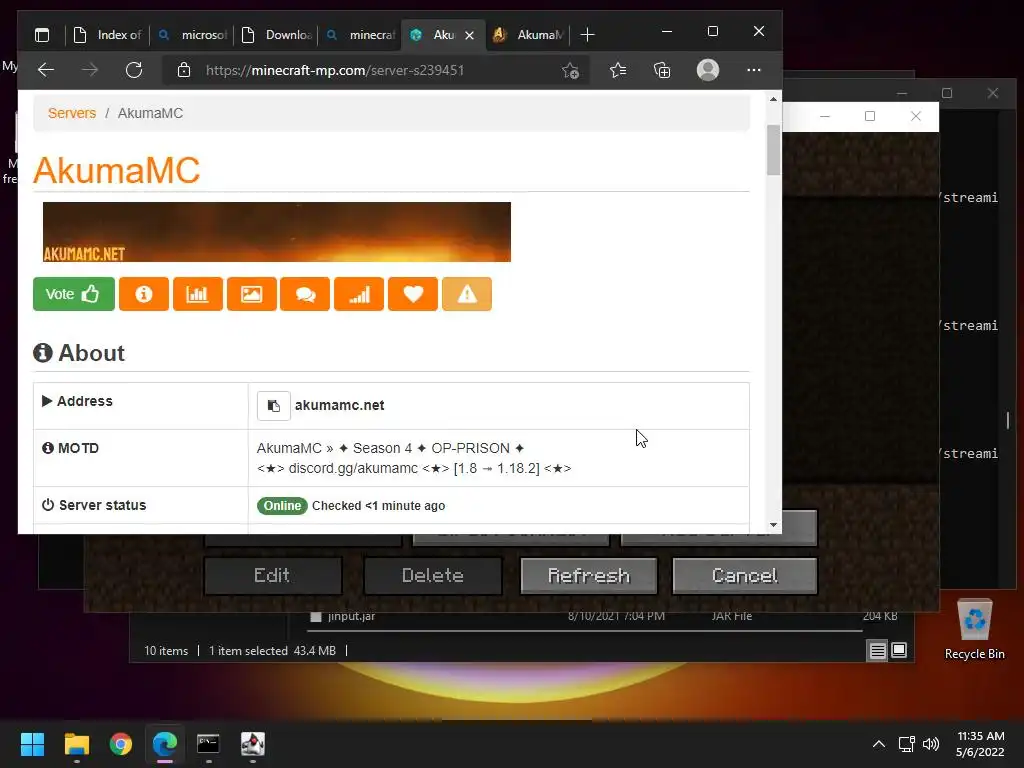Expand the Address disclosure triangle
This screenshot has height=768, width=1024.
pos(47,400)
